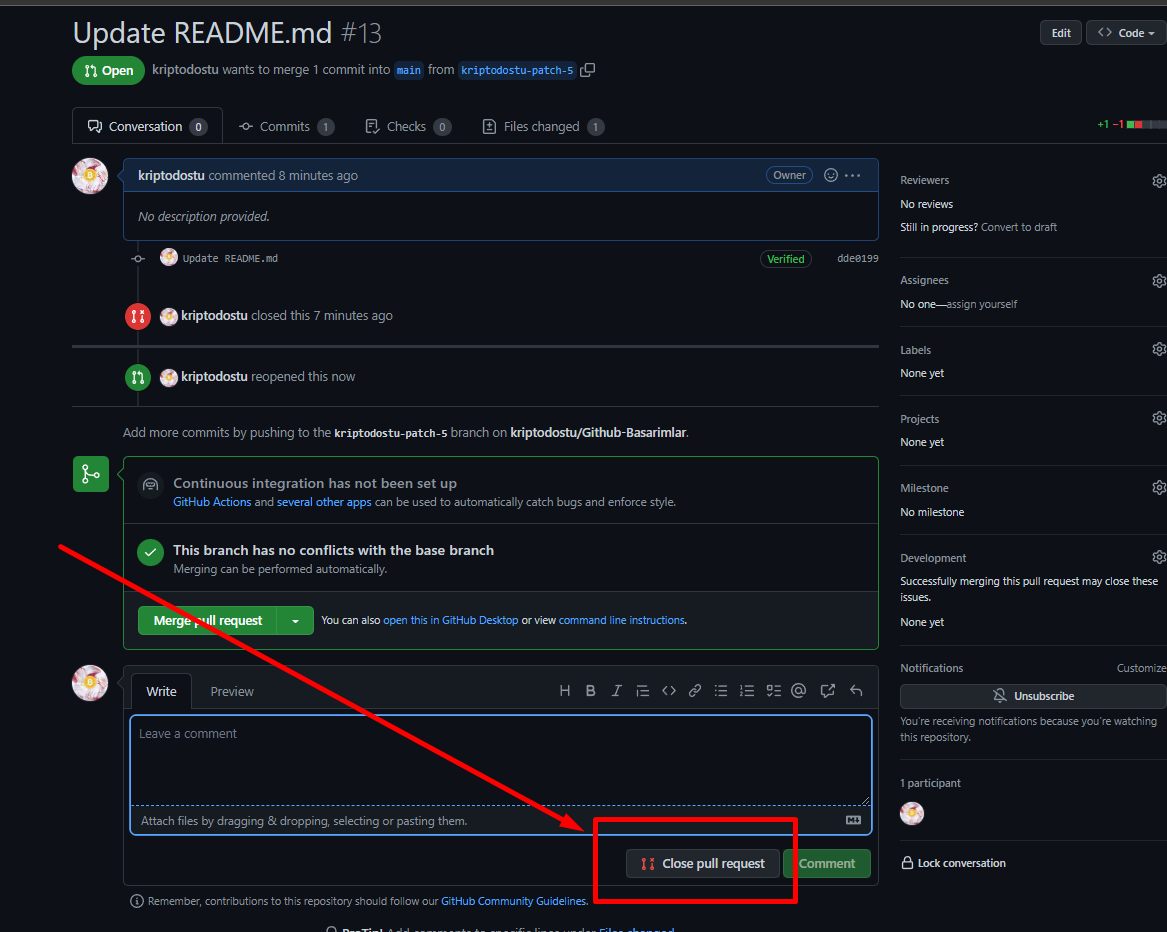This screenshot has width=1167, height=932.
Task: Switch to the Files changed tab
Action: coord(542,127)
